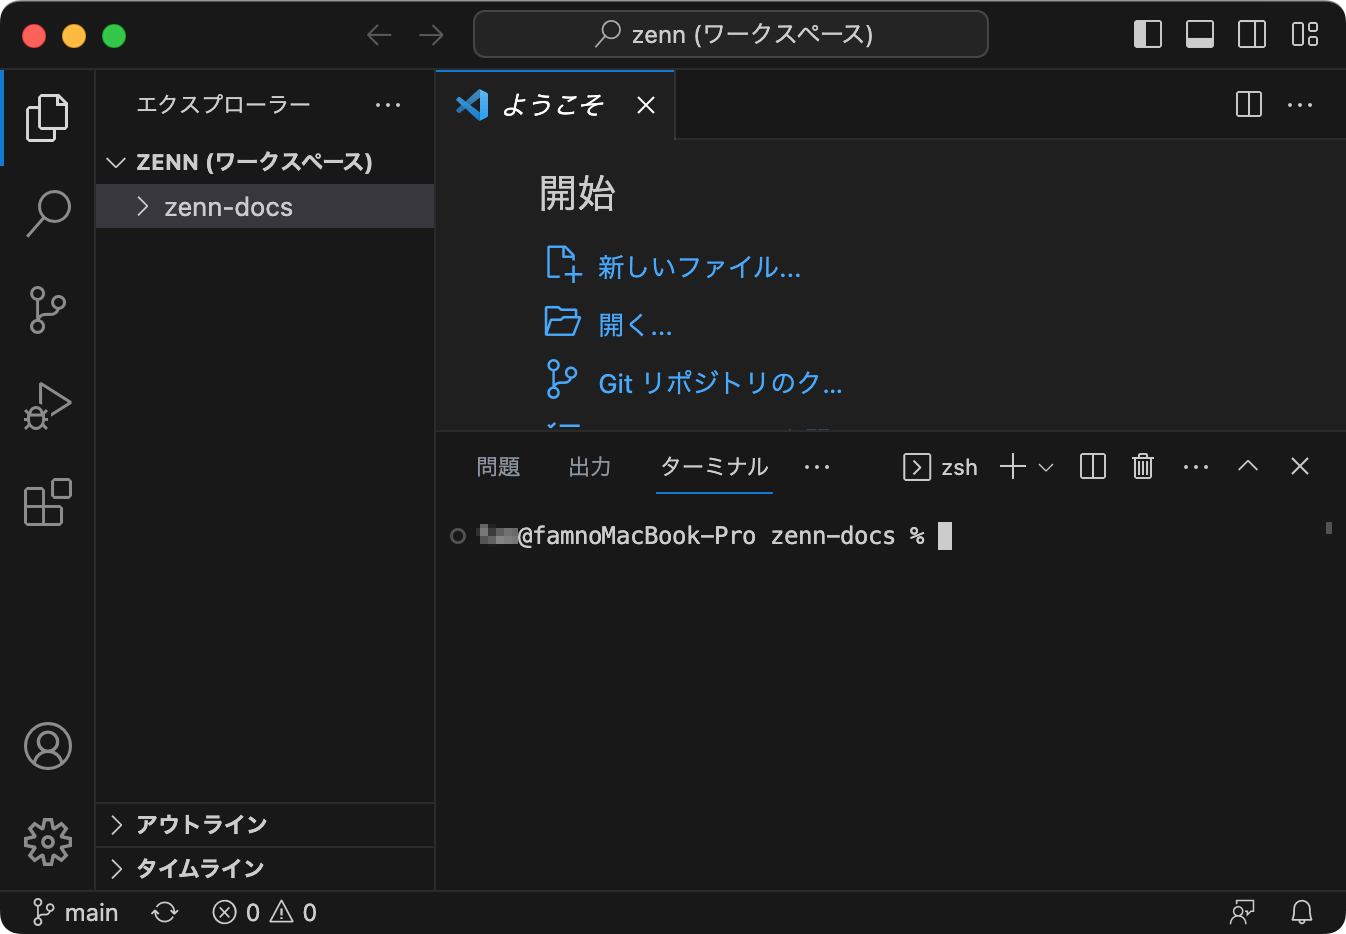Open Explorer more actions ellipsis
Image resolution: width=1346 pixels, height=934 pixels.
coord(388,105)
